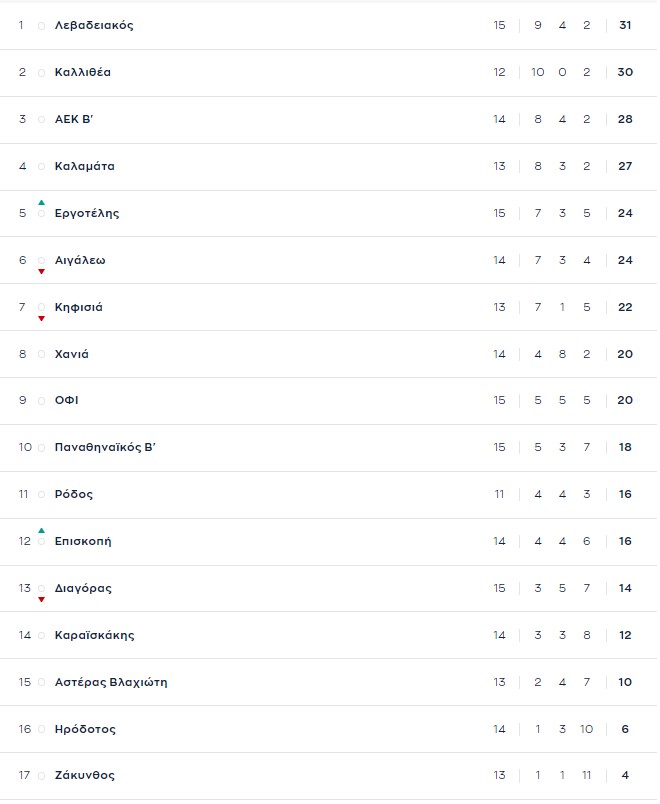The height and width of the screenshot is (804, 660).
Task: Go to the Ρόδος team page
Action: click(x=74, y=495)
